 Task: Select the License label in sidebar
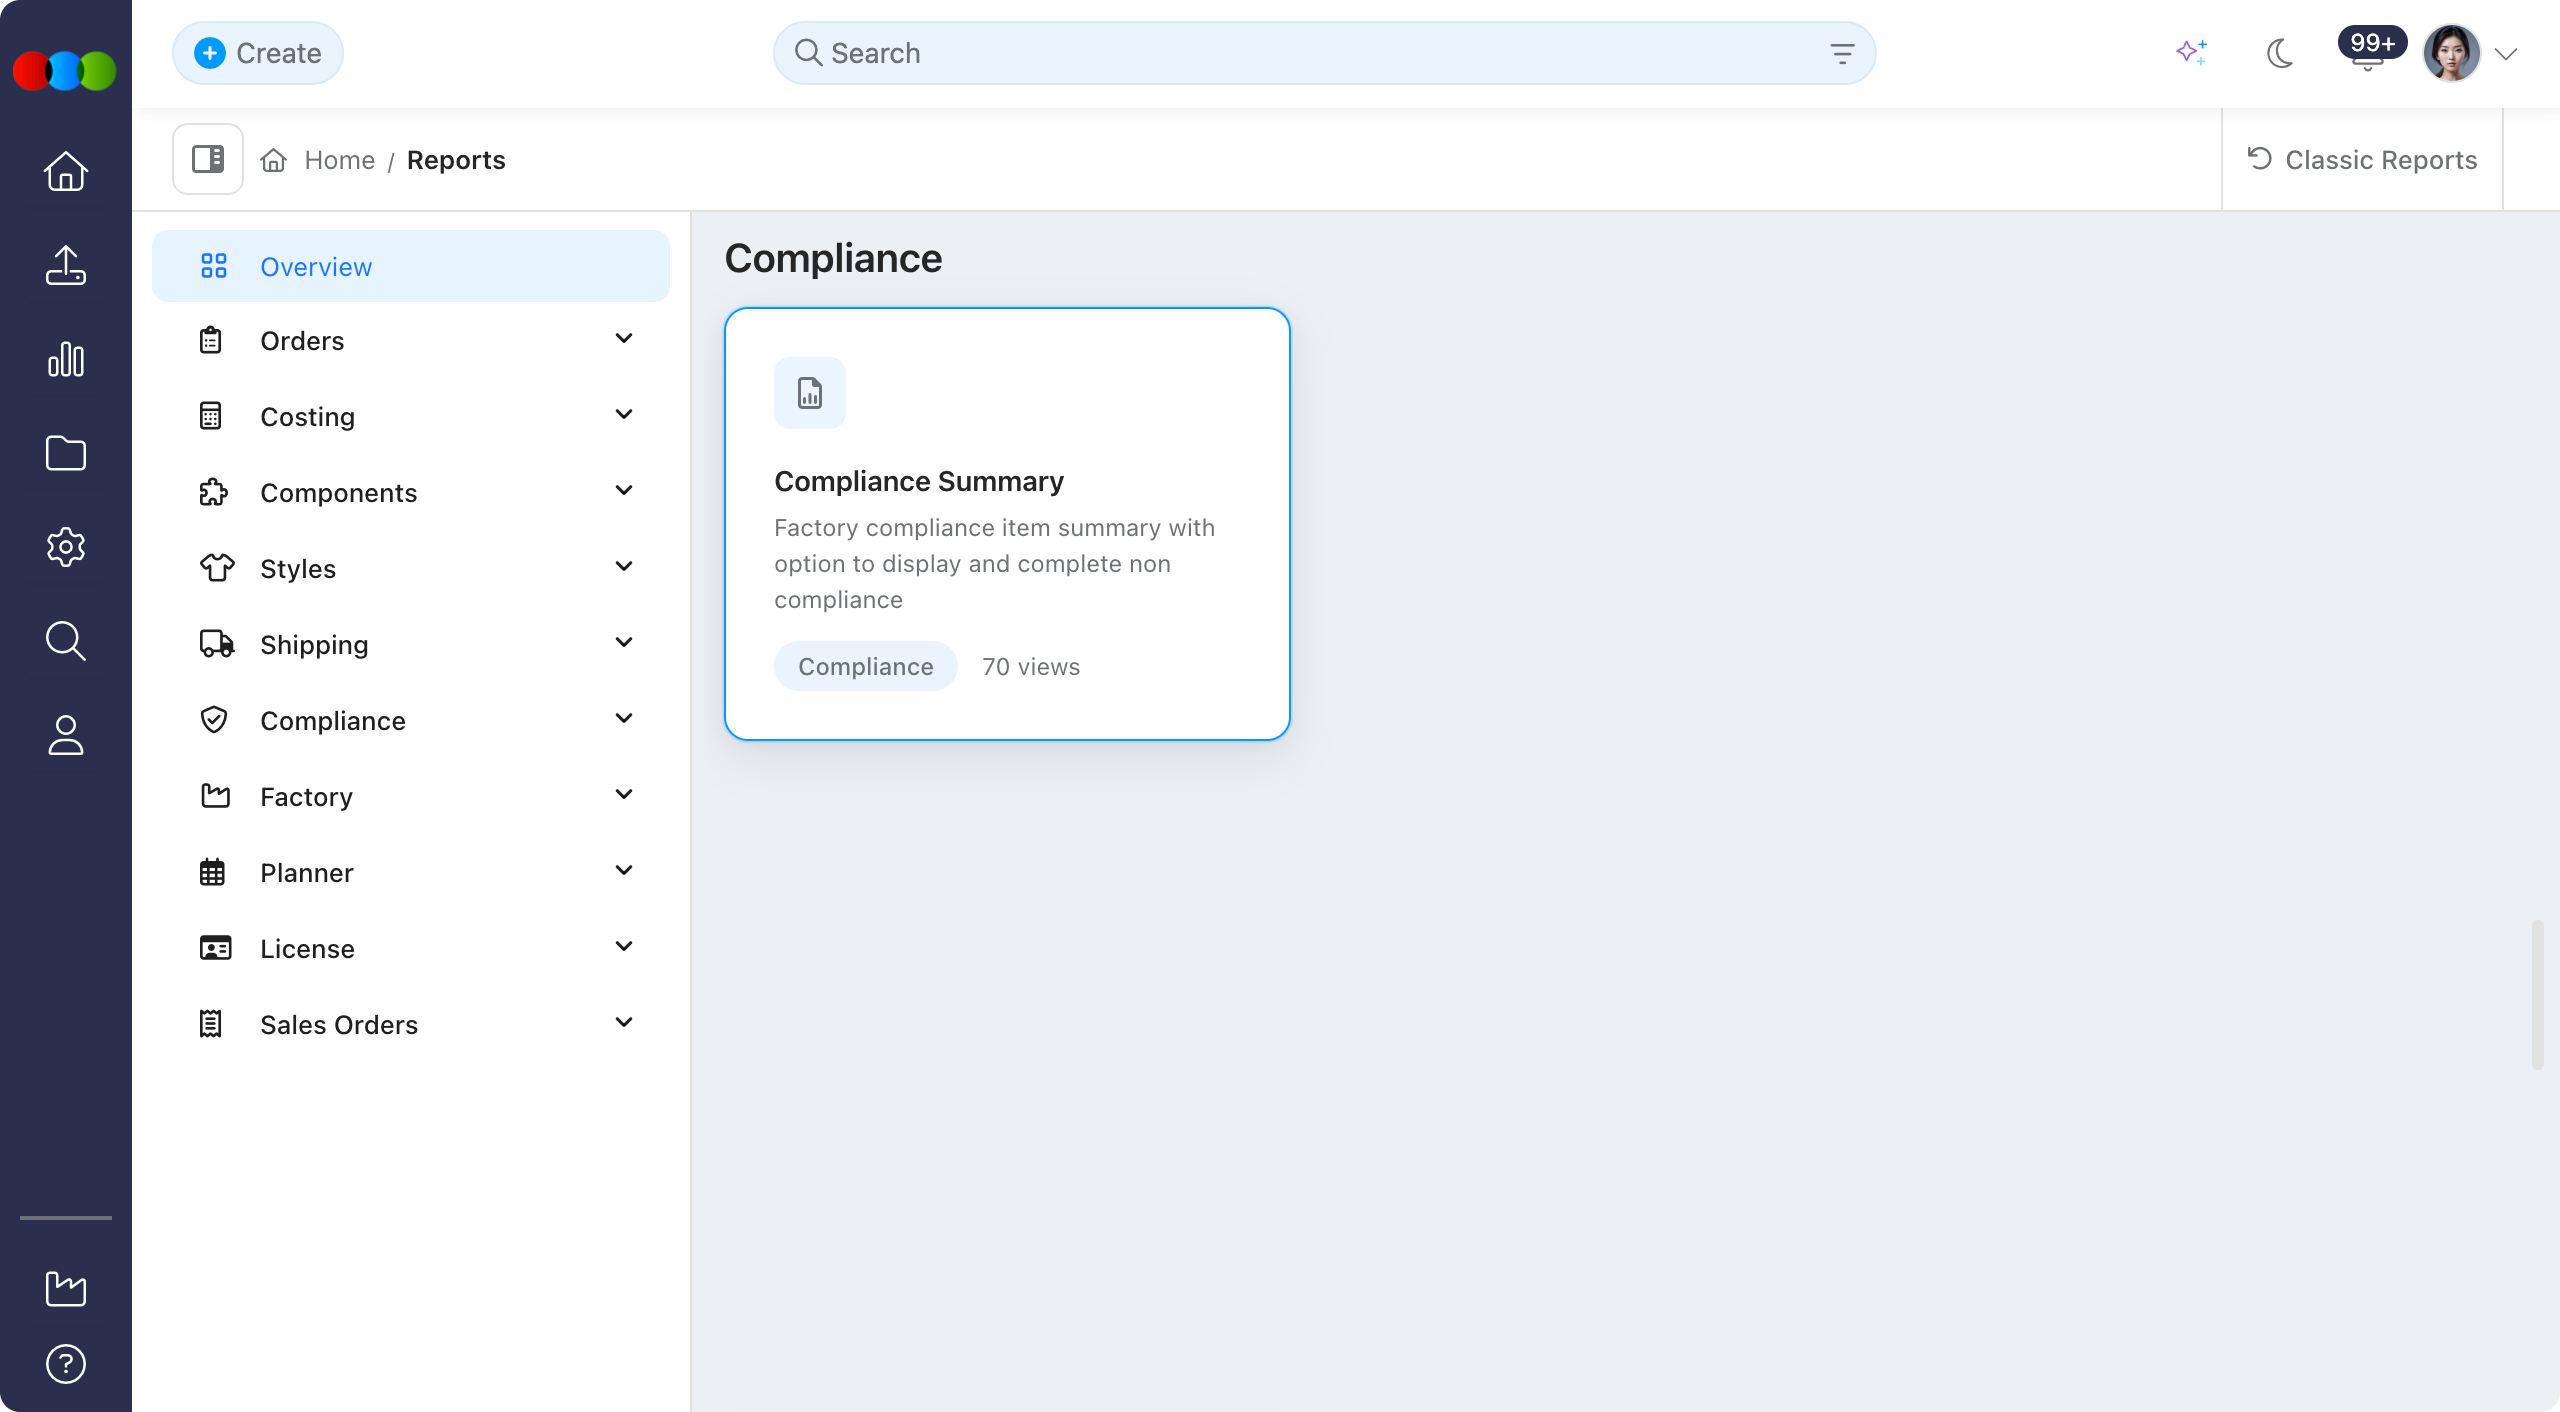click(x=307, y=950)
